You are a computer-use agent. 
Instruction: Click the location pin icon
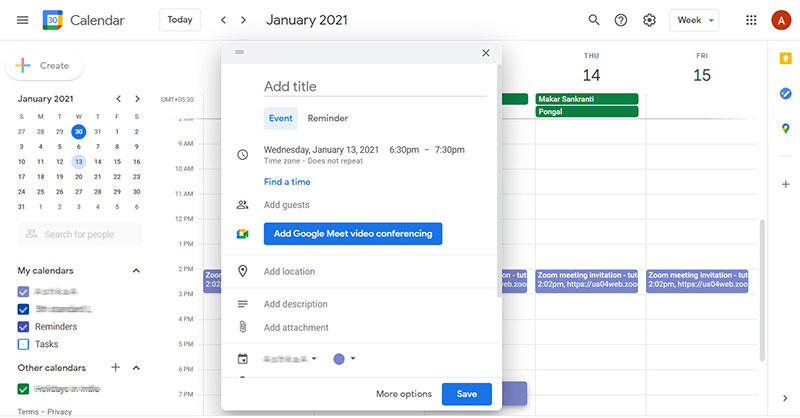click(x=243, y=271)
